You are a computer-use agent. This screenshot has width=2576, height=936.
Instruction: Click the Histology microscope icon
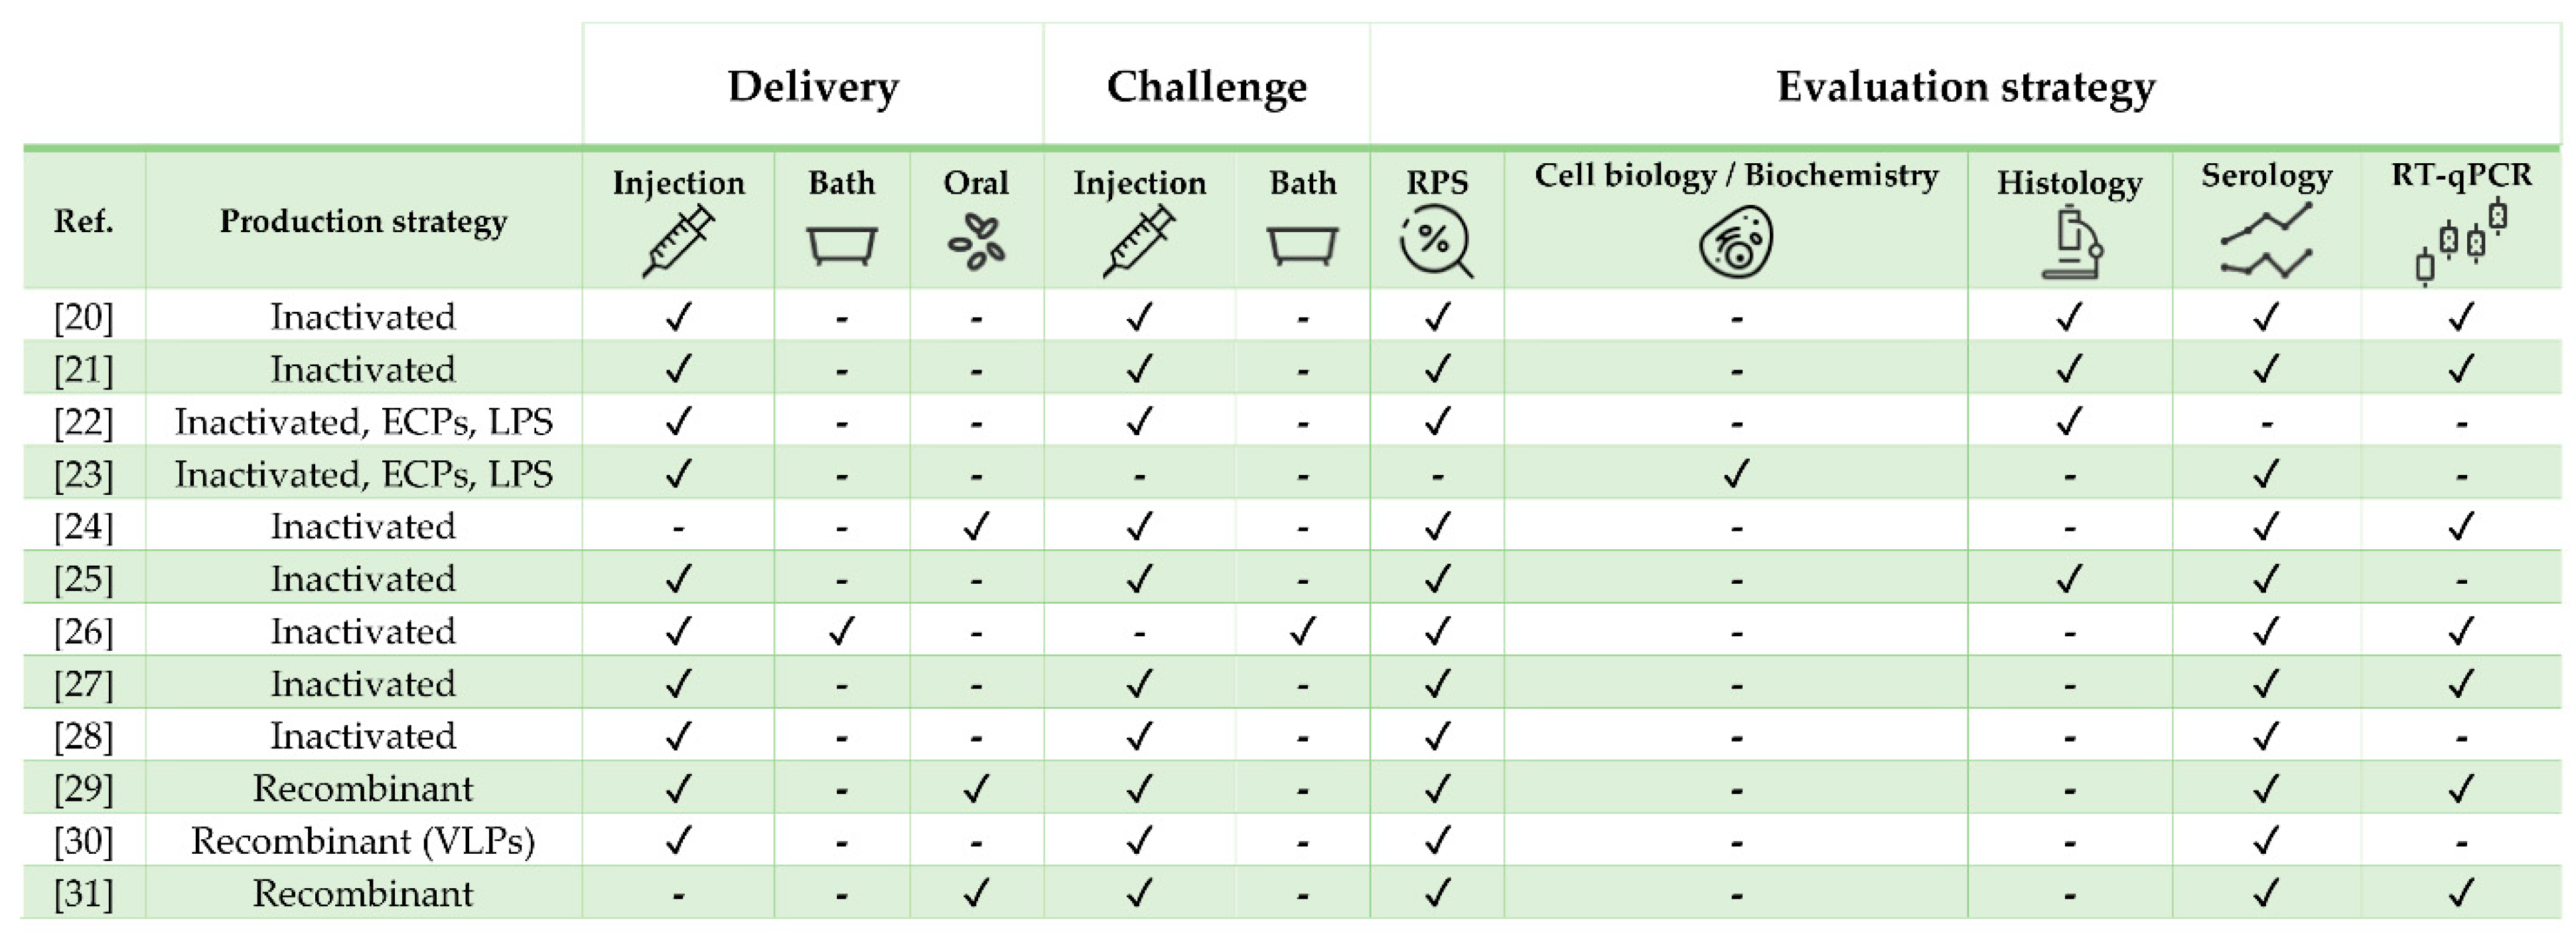(2069, 242)
